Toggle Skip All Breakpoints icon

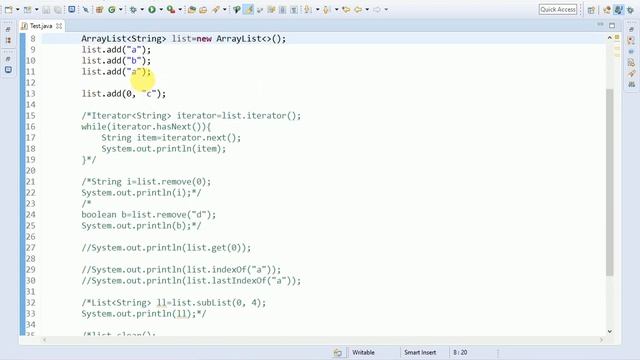[86, 9]
